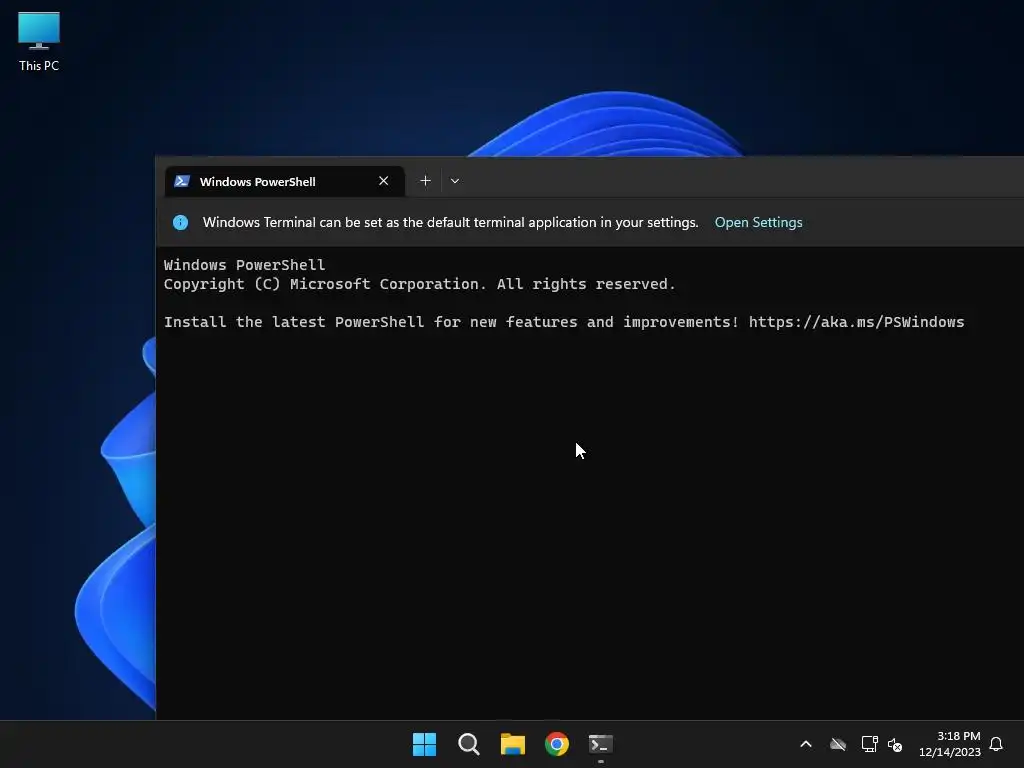
Task: Click the muted volume tray icon
Action: [895, 744]
